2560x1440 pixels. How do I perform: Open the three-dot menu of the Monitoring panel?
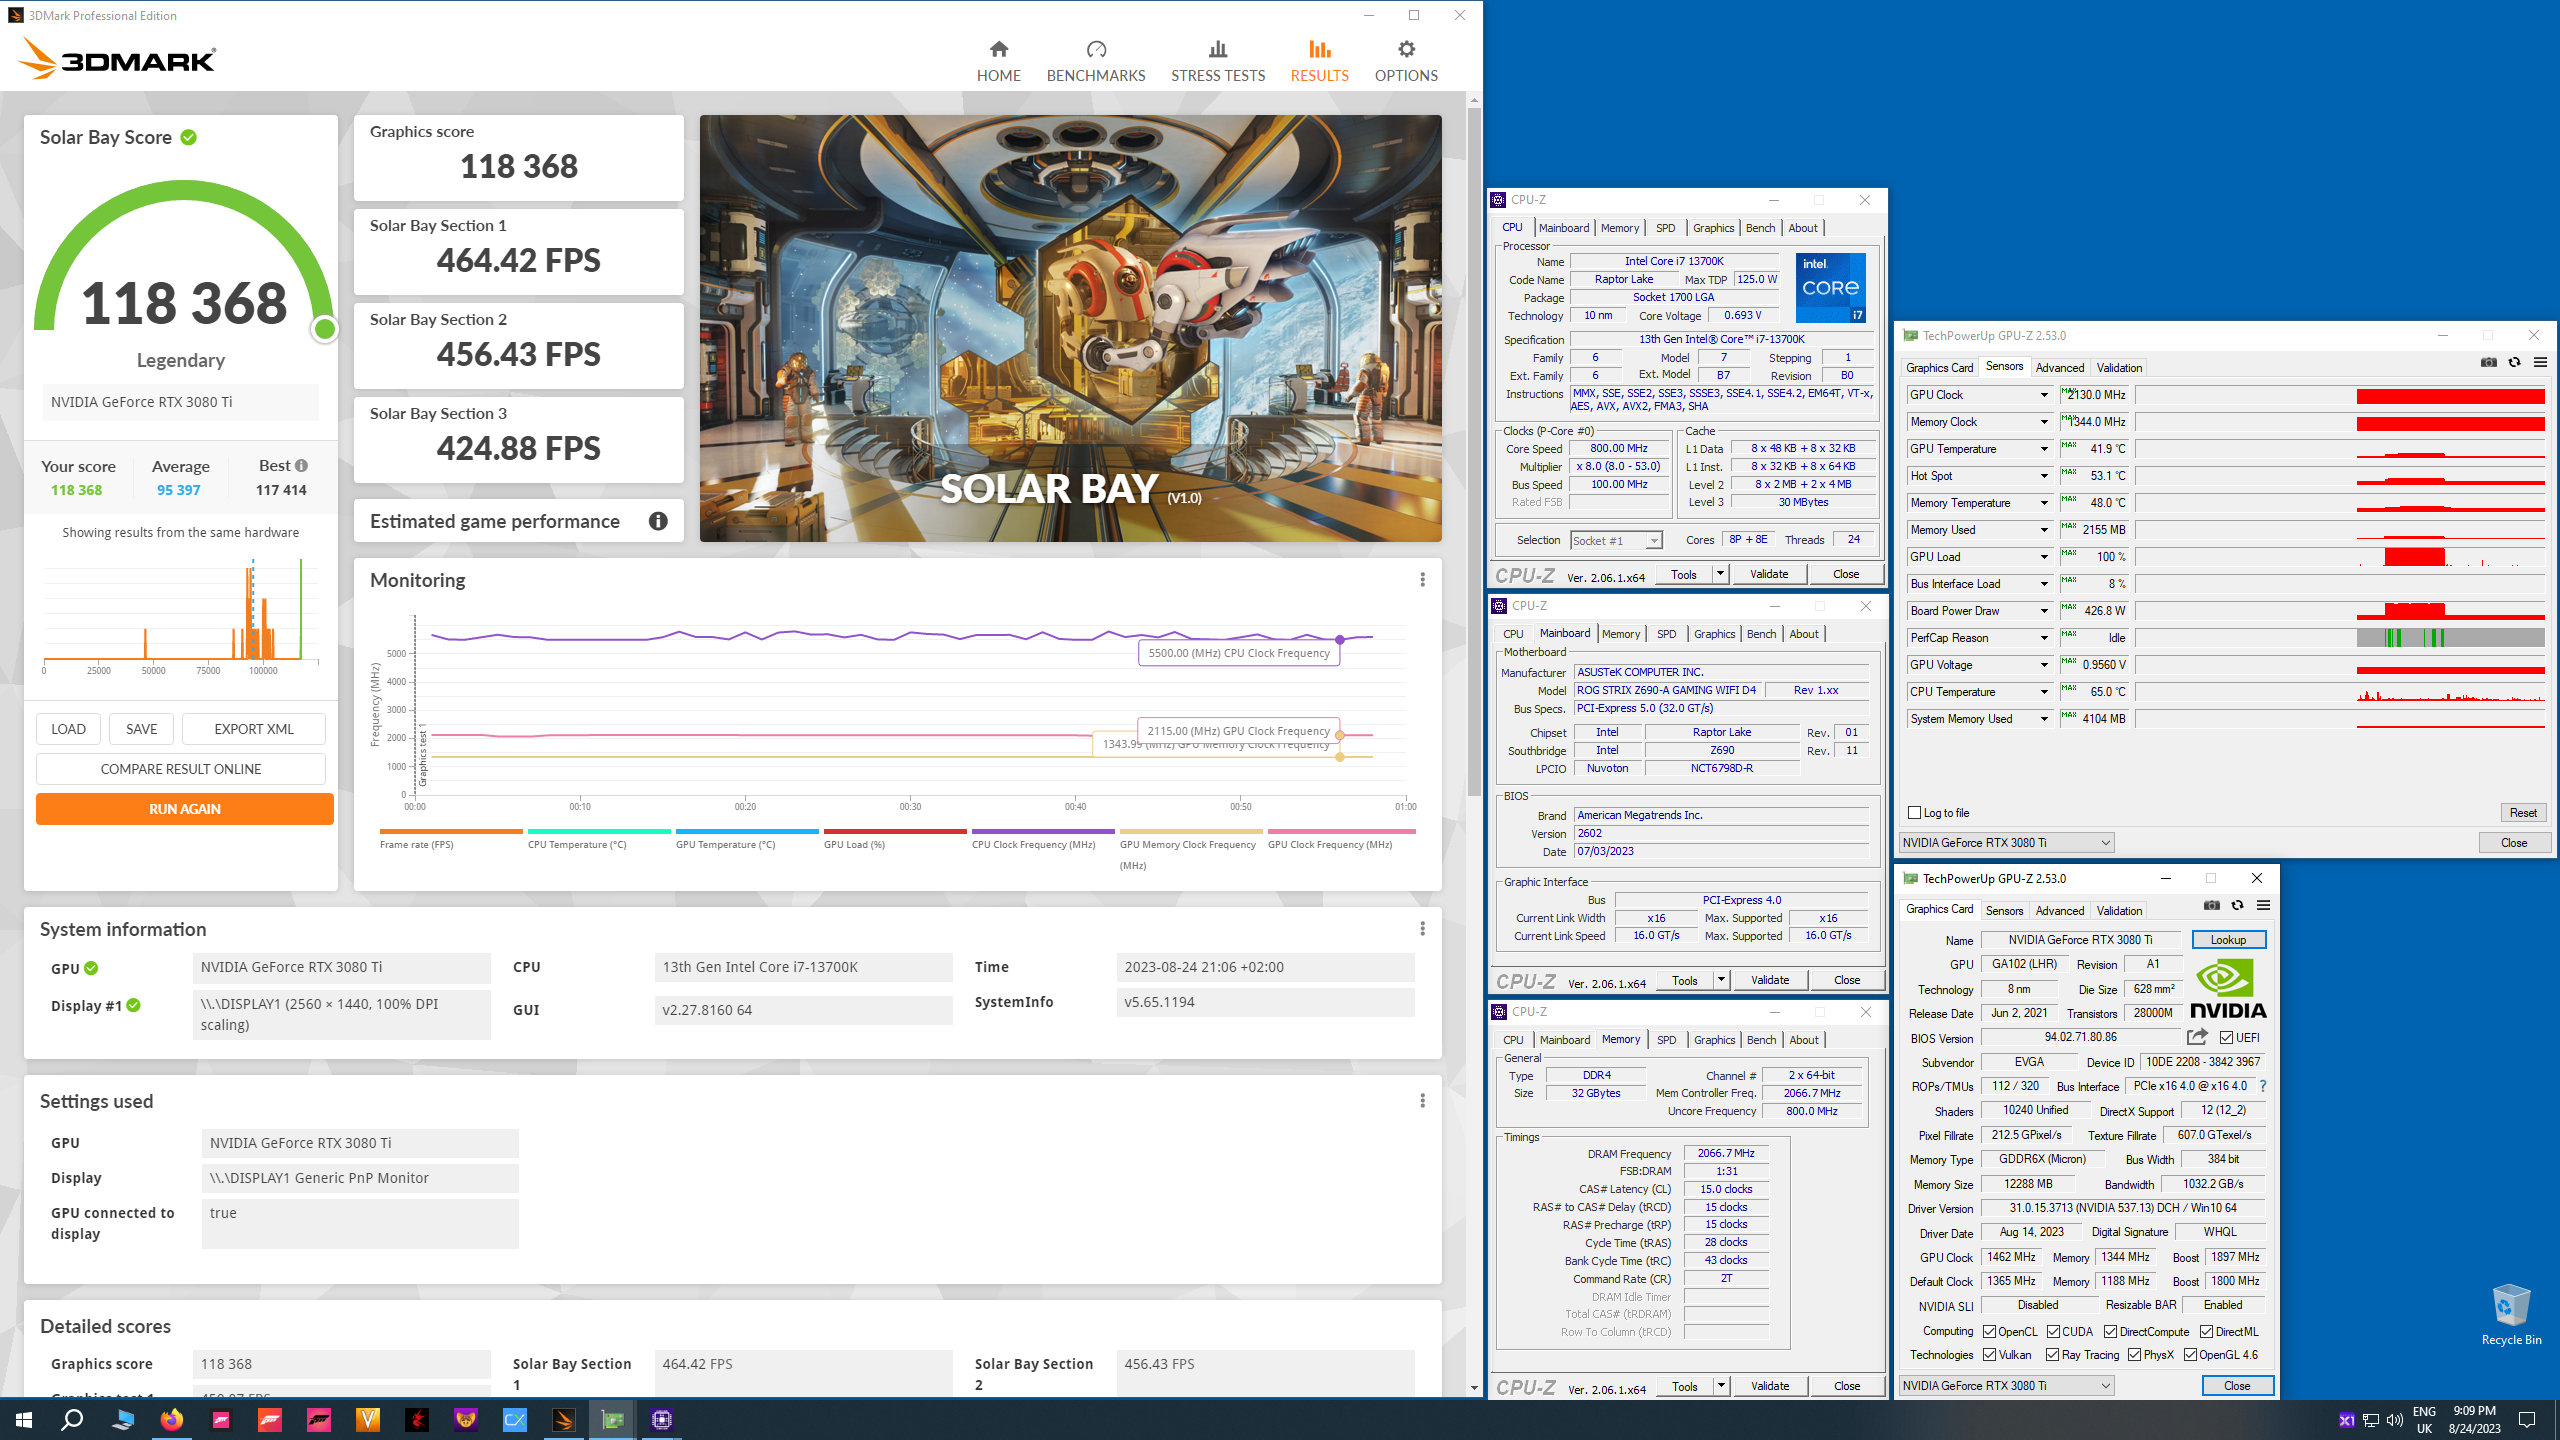click(1422, 580)
